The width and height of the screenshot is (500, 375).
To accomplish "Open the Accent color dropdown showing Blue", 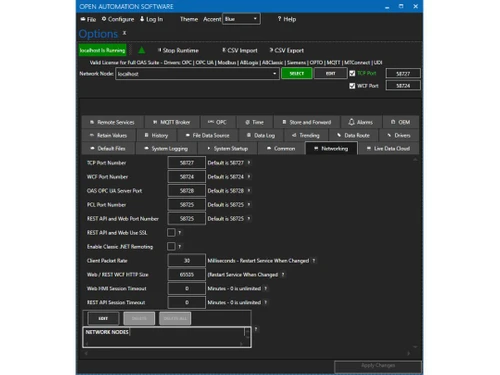I will tap(241, 19).
